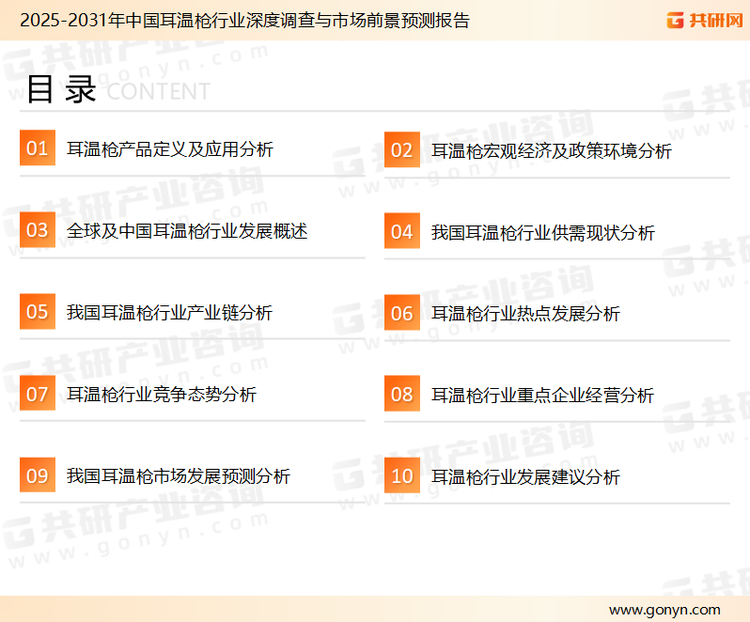Click the CONTENT subtitle text
Image resolution: width=750 pixels, height=622 pixels.
click(158, 91)
